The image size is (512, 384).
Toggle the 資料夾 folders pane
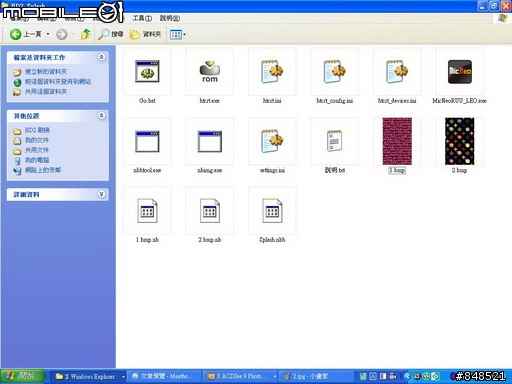[x=145, y=34]
